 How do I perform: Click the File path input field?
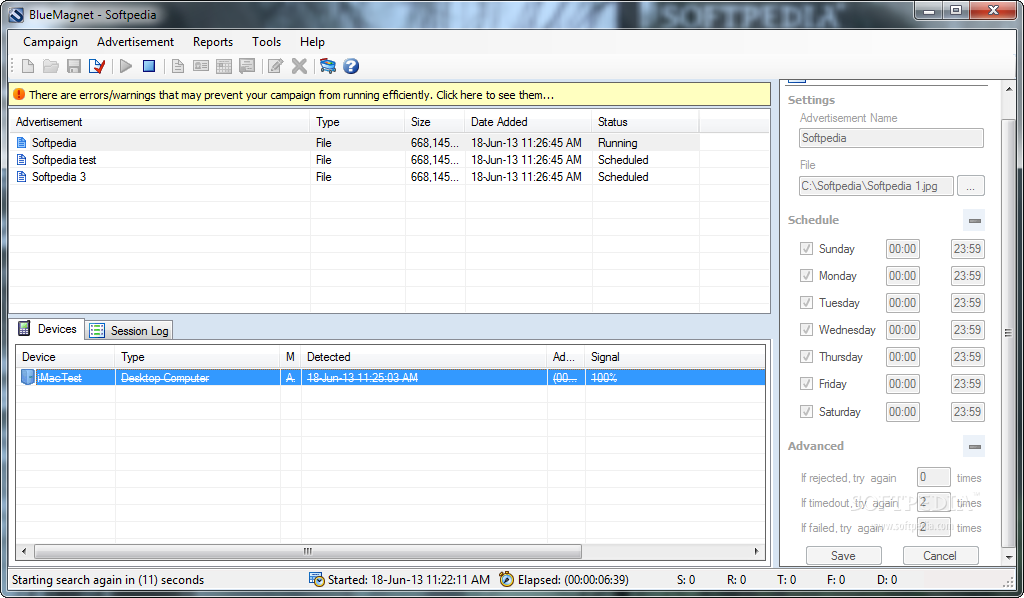(x=876, y=186)
